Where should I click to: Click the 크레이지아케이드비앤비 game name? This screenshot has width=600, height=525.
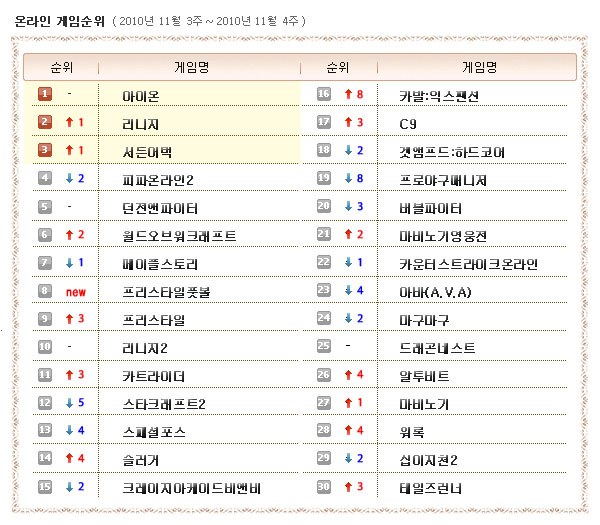[x=191, y=489]
